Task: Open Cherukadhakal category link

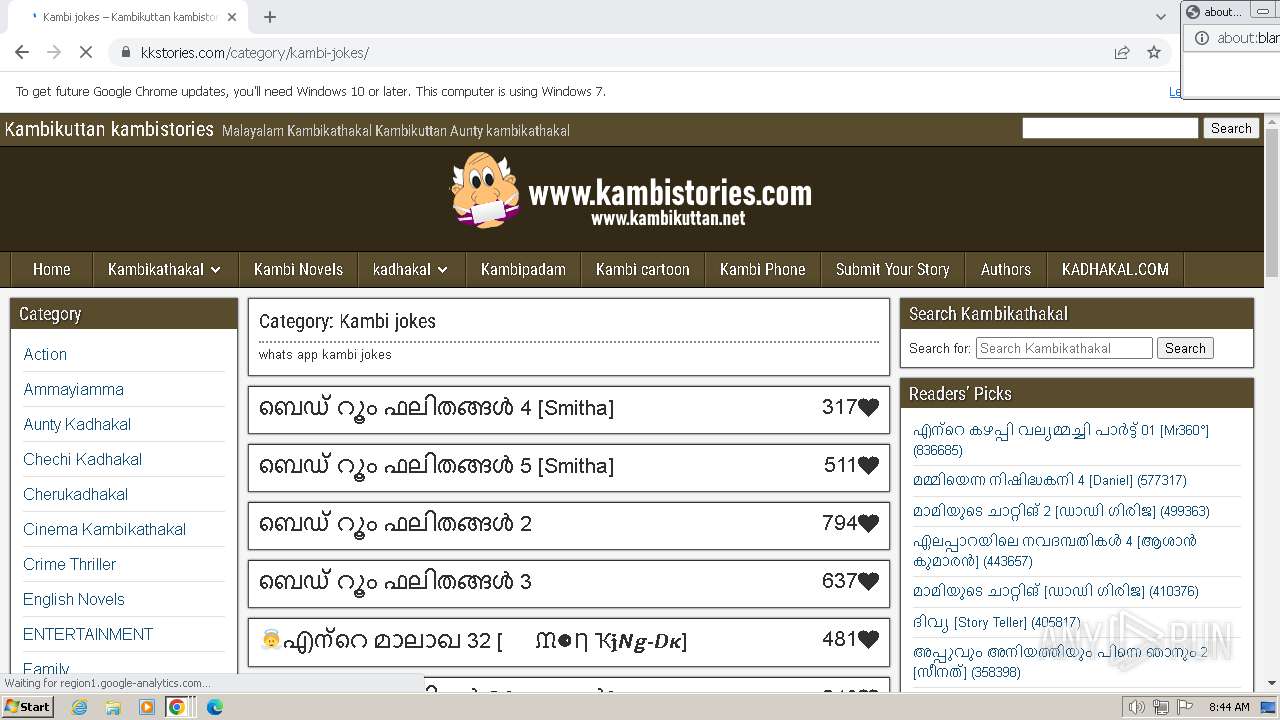Action: (x=75, y=494)
